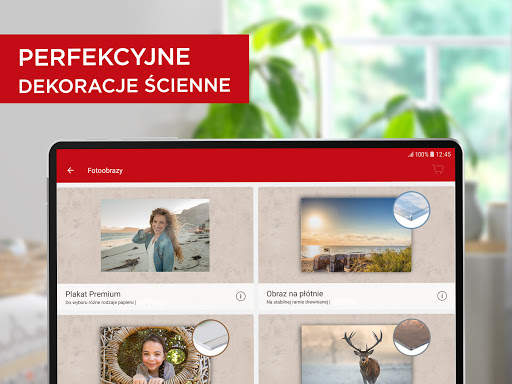This screenshot has height=384, width=512.
Task: Click the Obraz na płótnie title
Action: pyautogui.click(x=295, y=294)
